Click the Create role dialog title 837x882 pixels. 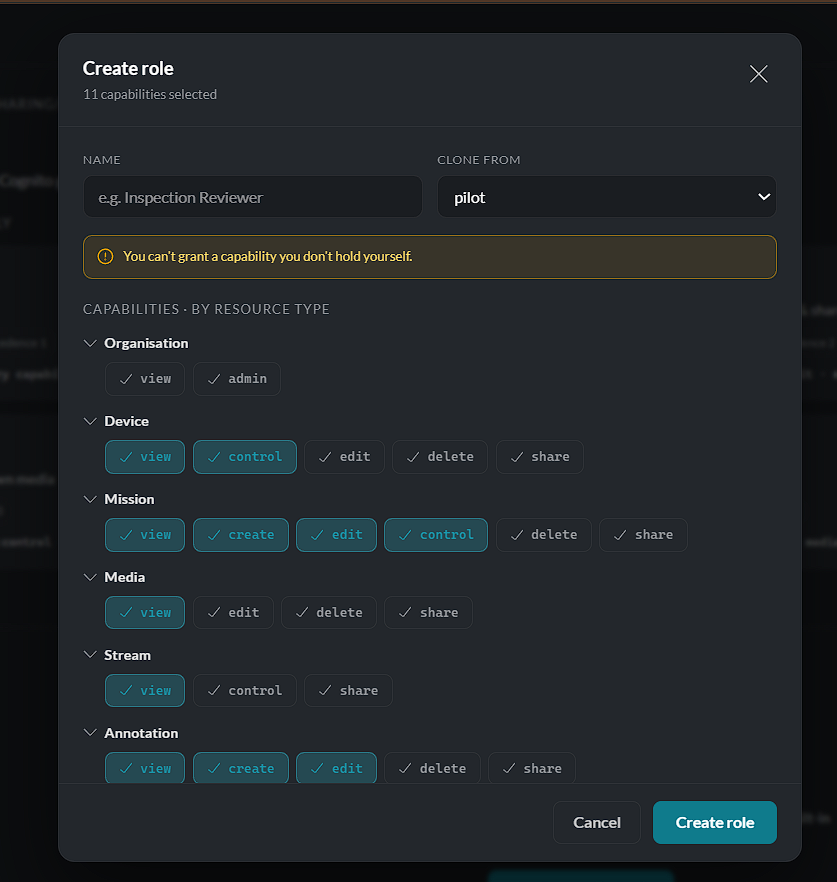[128, 69]
